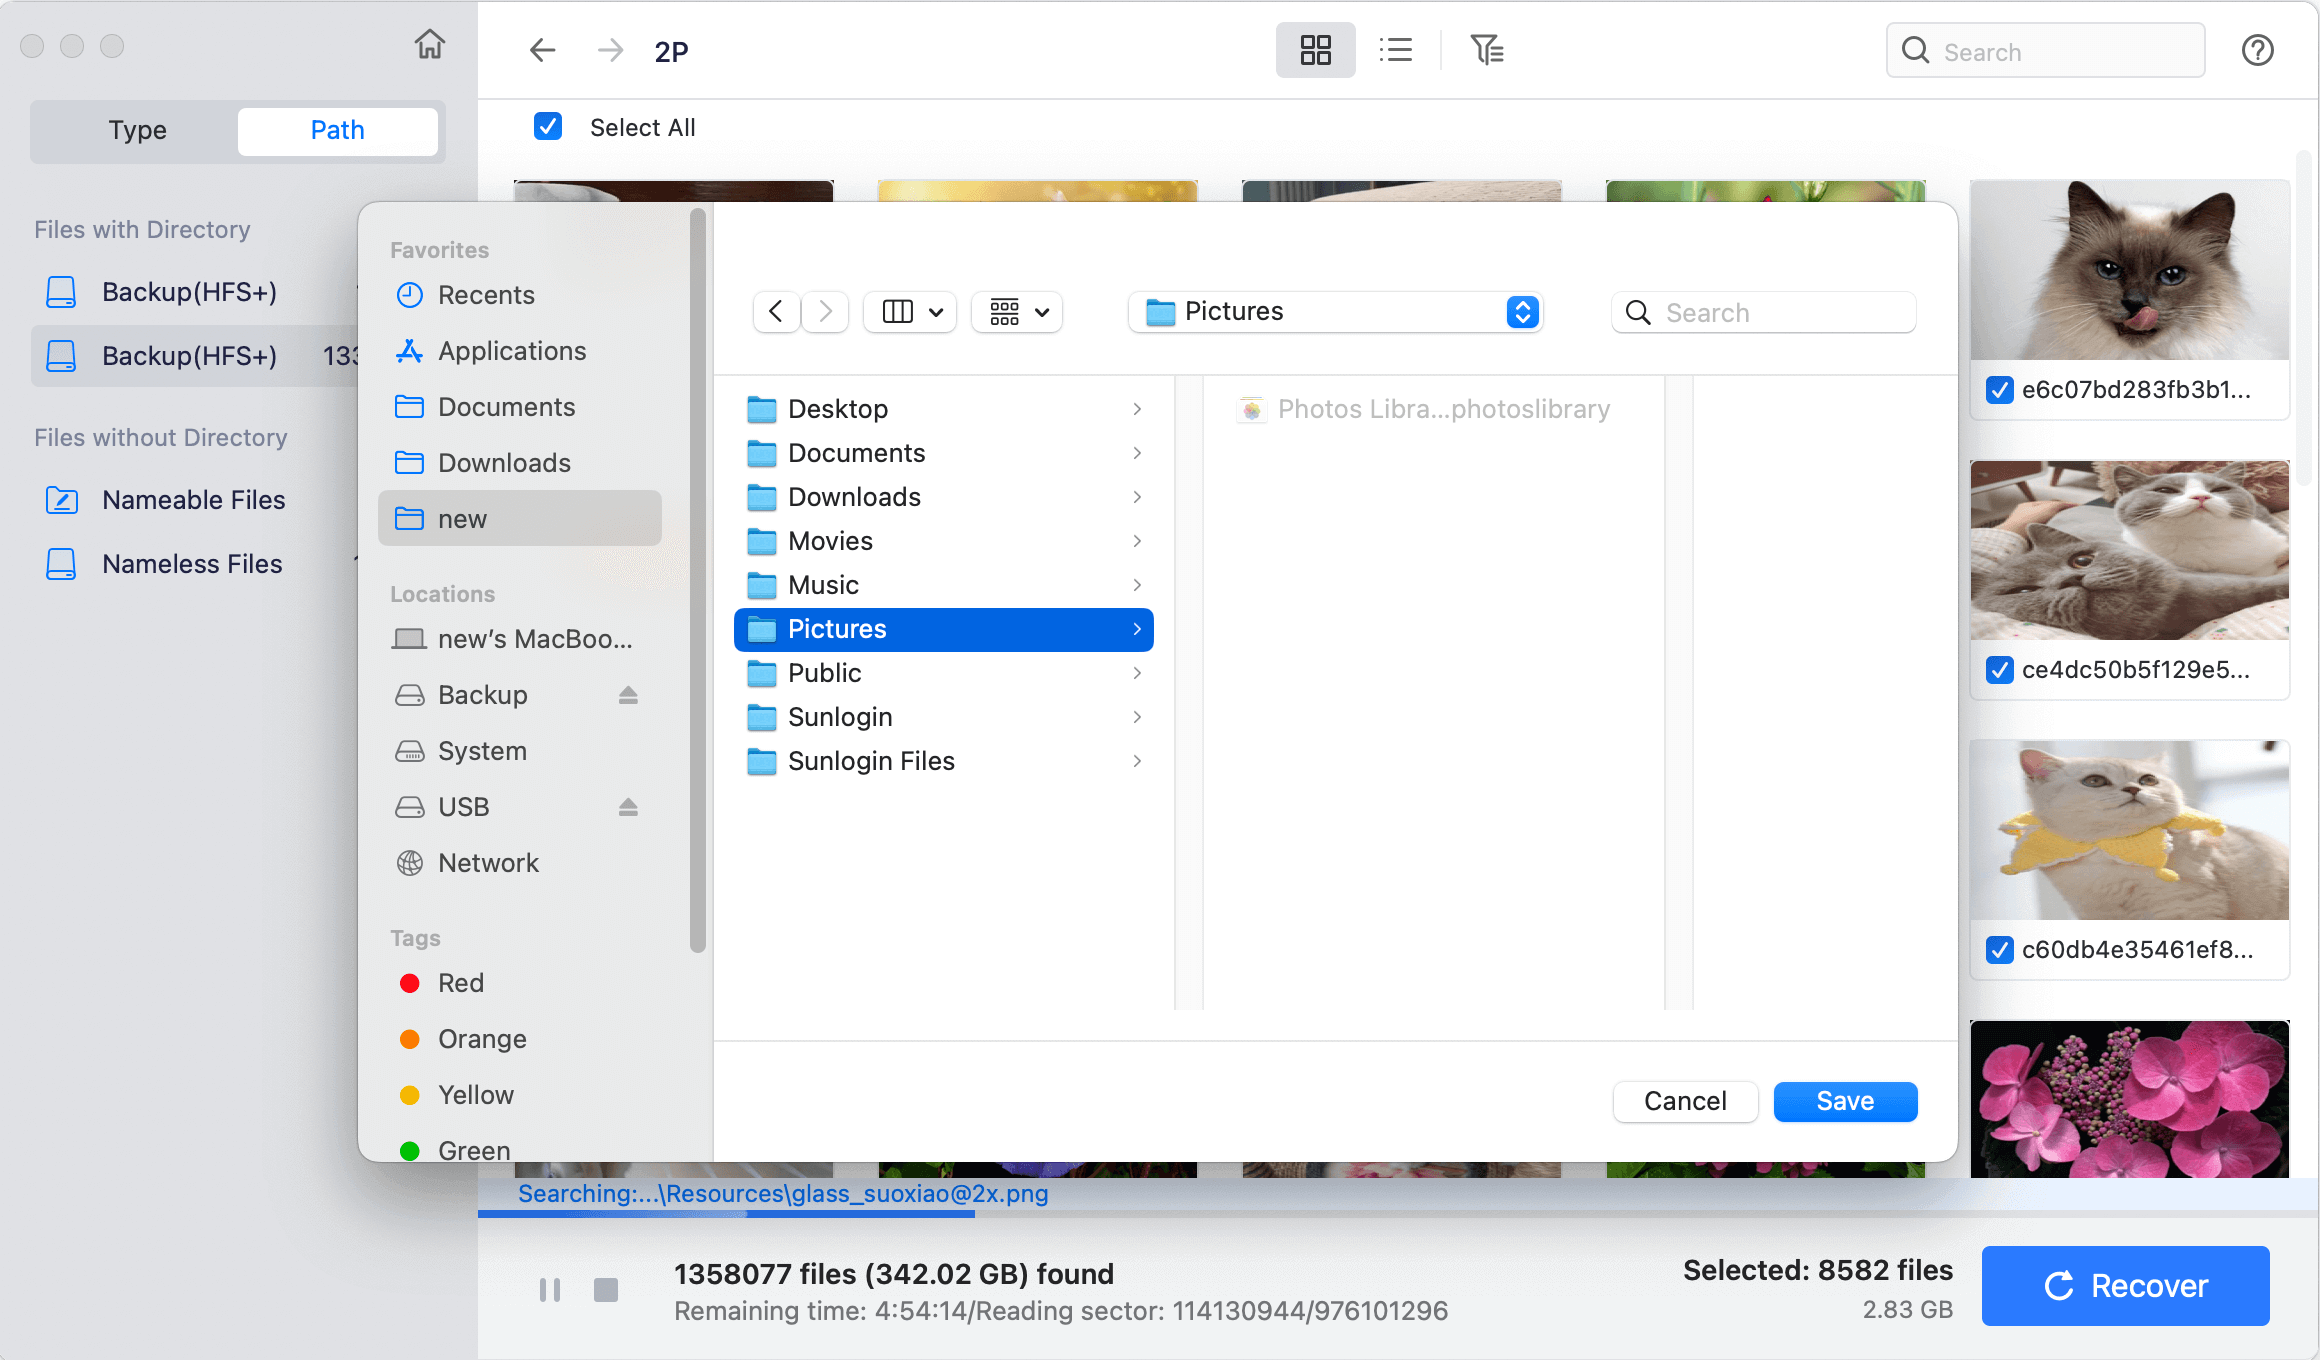Eject the USB drive
Viewport: 2320px width, 1360px height.
point(628,807)
